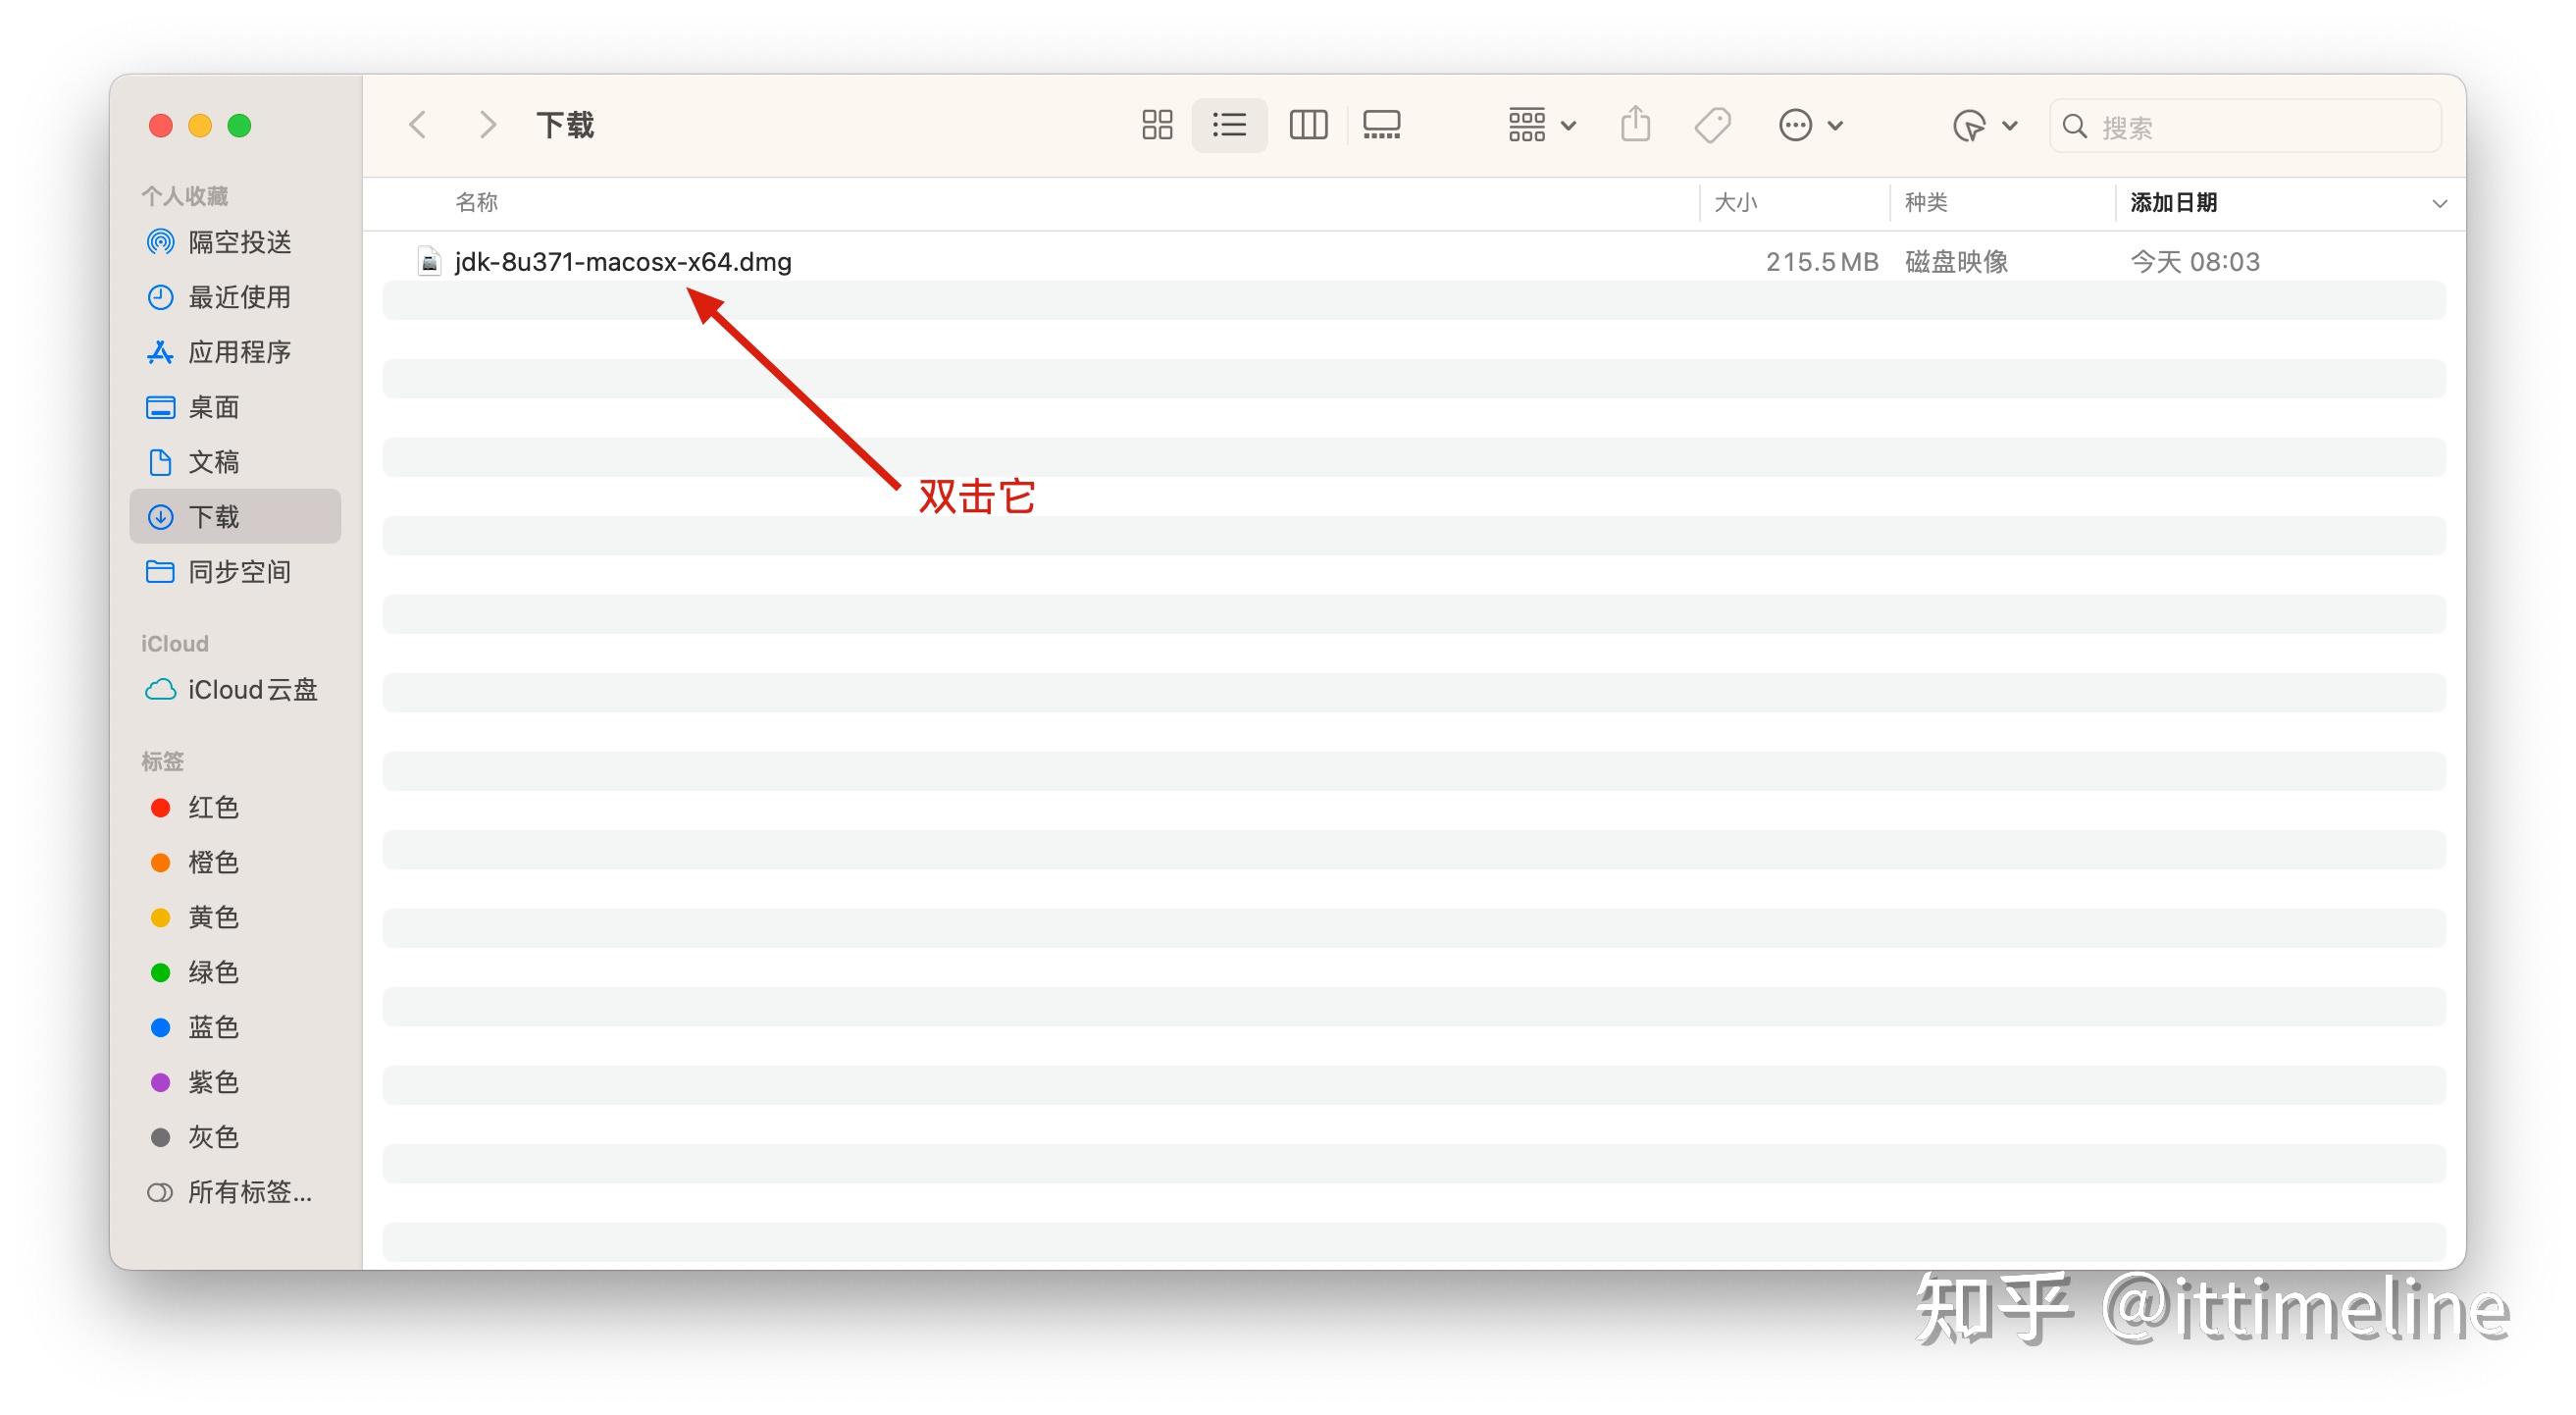Open iCloud云盘 in the sidebar
This screenshot has height=1415, width=2576.
pyautogui.click(x=252, y=690)
